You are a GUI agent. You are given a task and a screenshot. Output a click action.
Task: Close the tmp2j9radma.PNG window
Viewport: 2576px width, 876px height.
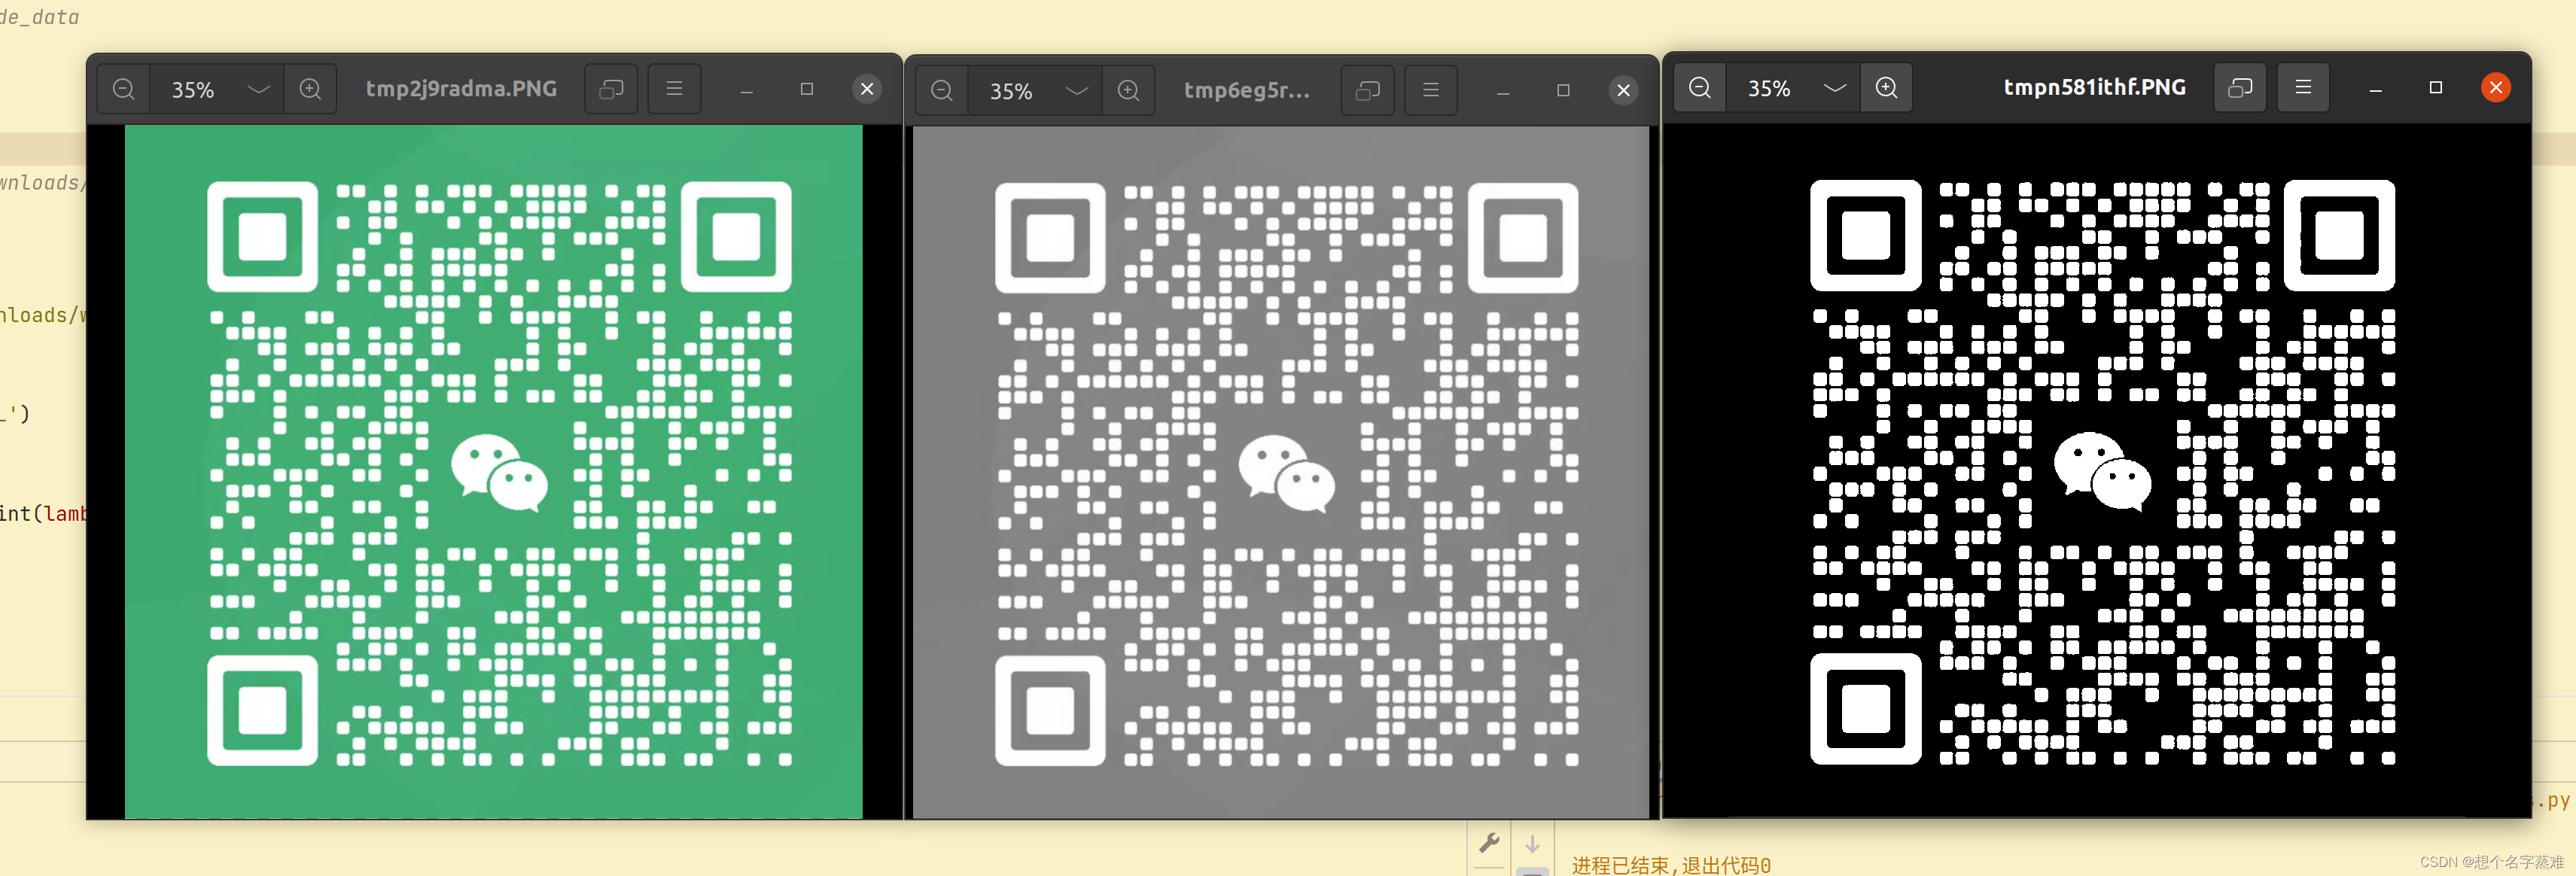point(867,89)
